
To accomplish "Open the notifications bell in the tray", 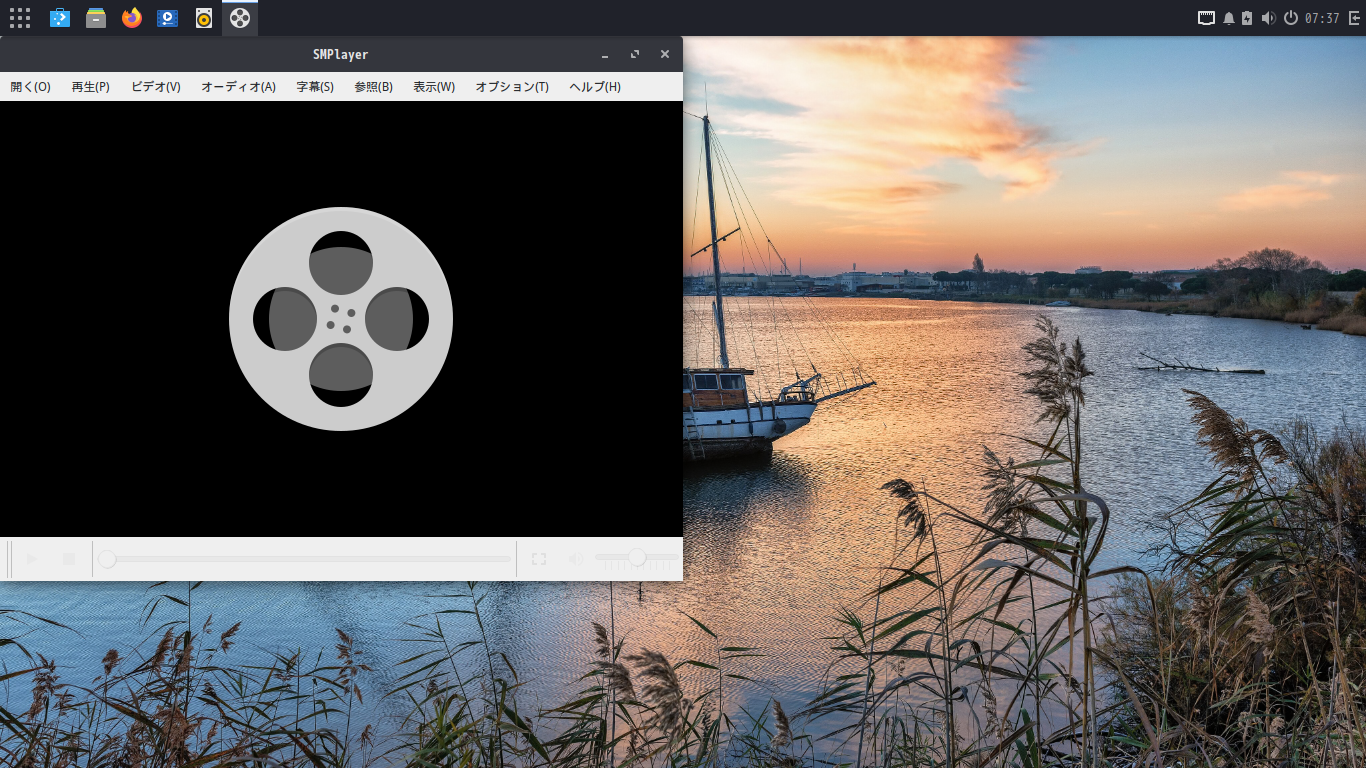I will pyautogui.click(x=1229, y=18).
